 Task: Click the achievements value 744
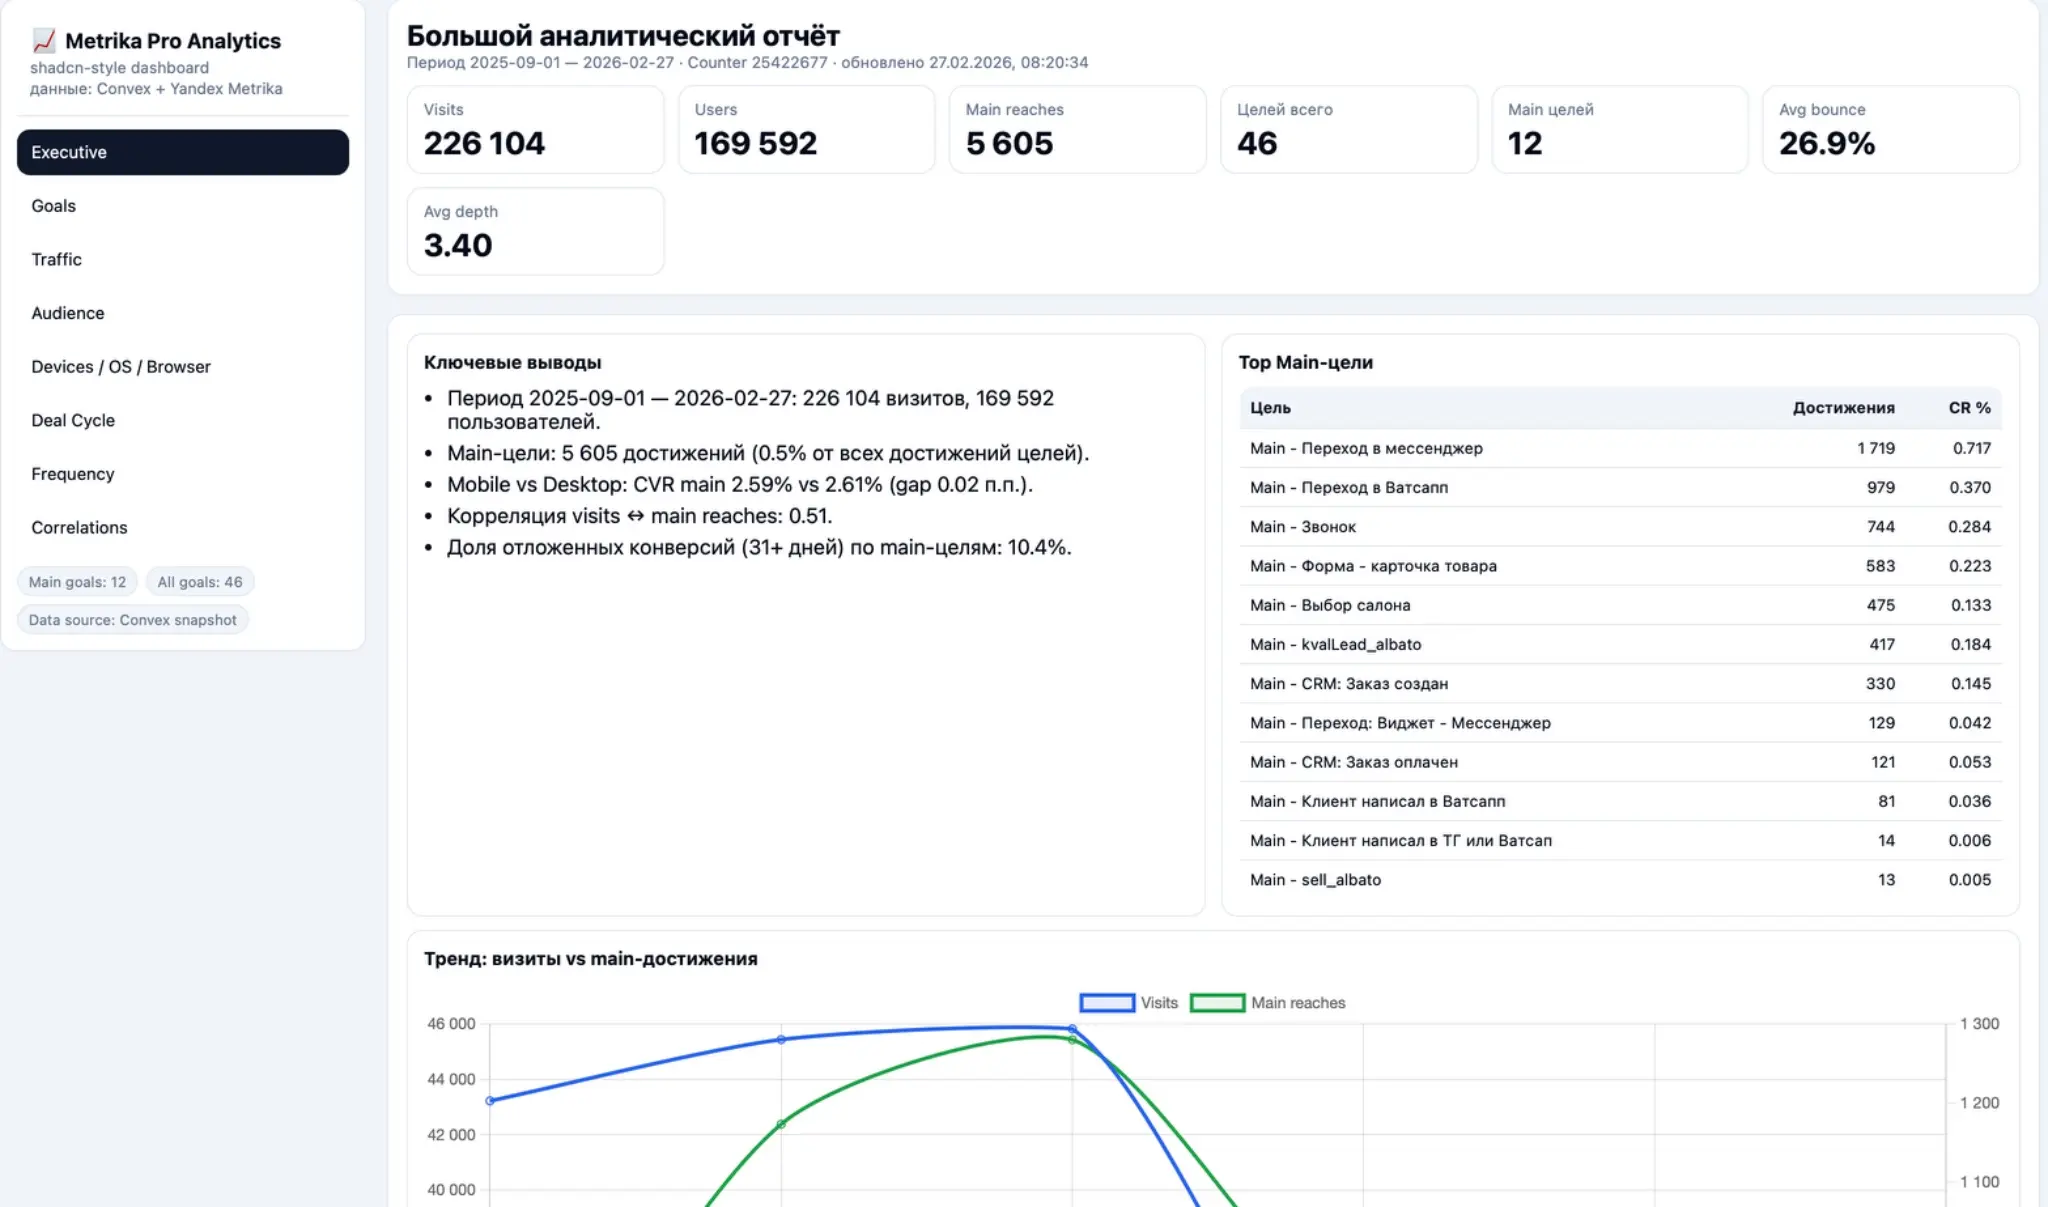click(1881, 527)
